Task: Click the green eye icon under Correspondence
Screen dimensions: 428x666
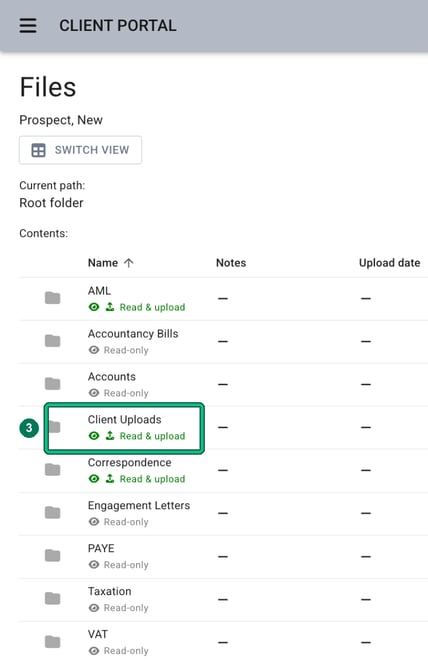Action: (x=94, y=479)
